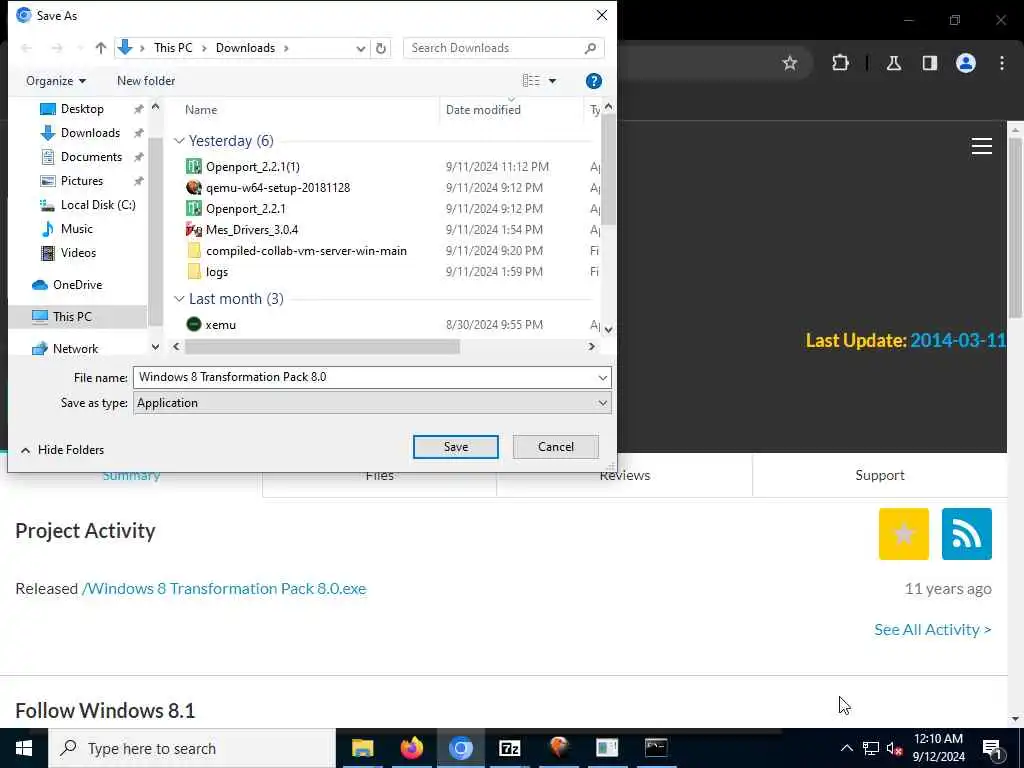Open Chrome extensions puzzle icon
Viewport: 1024px width, 768px height.
(x=840, y=63)
